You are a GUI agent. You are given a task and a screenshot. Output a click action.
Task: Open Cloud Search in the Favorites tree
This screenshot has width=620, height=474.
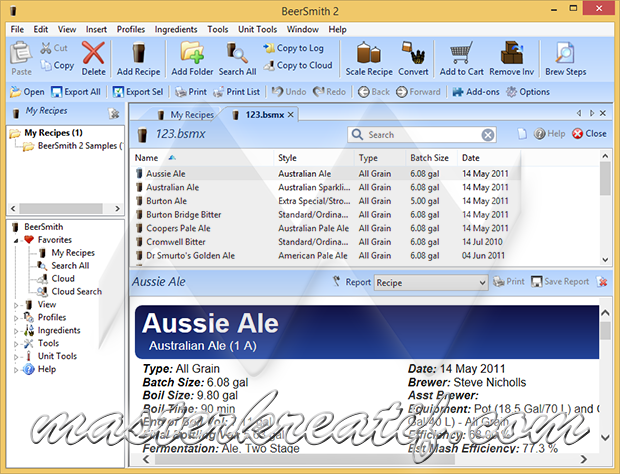[70, 291]
